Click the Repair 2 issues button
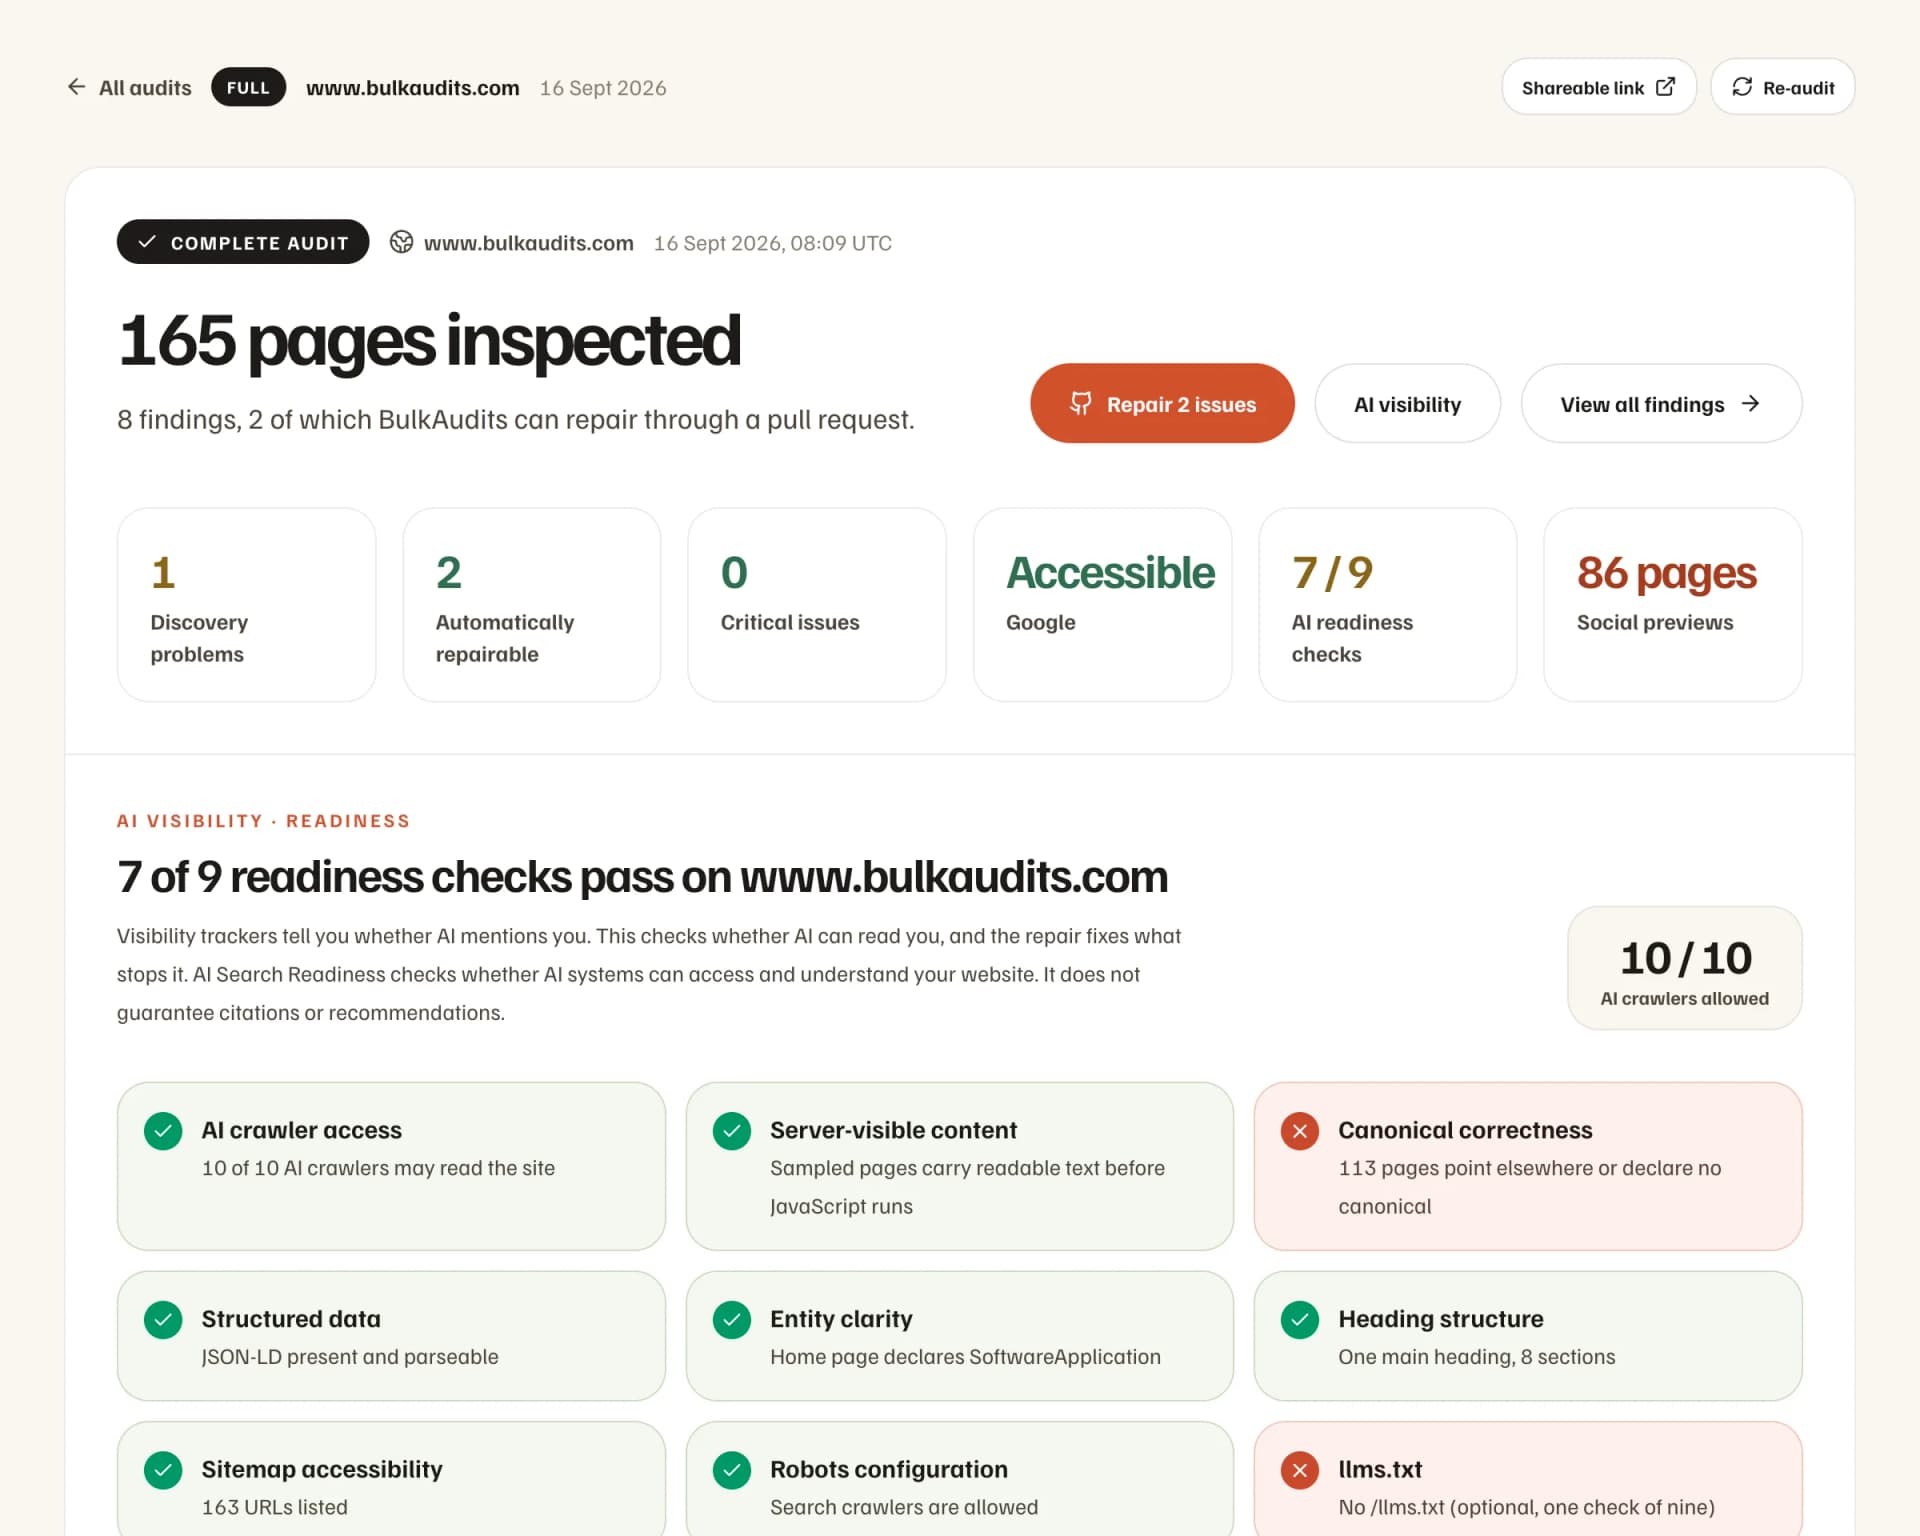 pos(1162,403)
